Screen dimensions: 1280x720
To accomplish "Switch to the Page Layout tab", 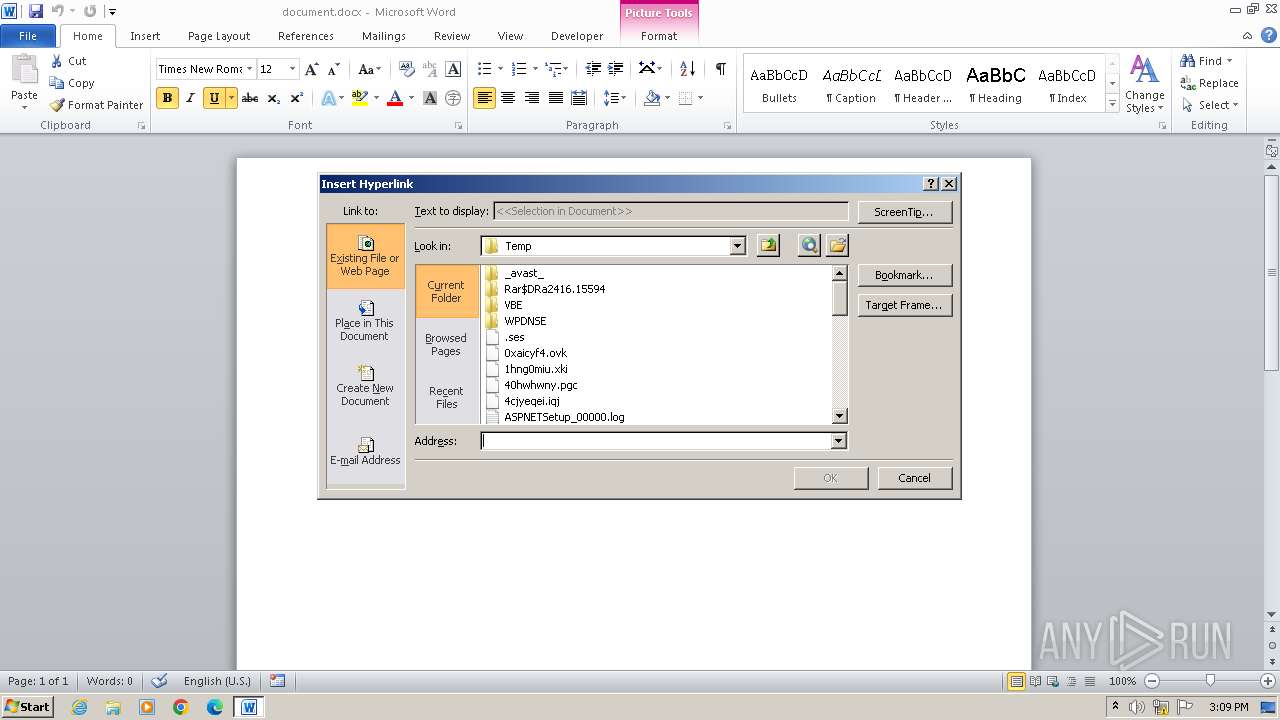I will click(x=219, y=36).
